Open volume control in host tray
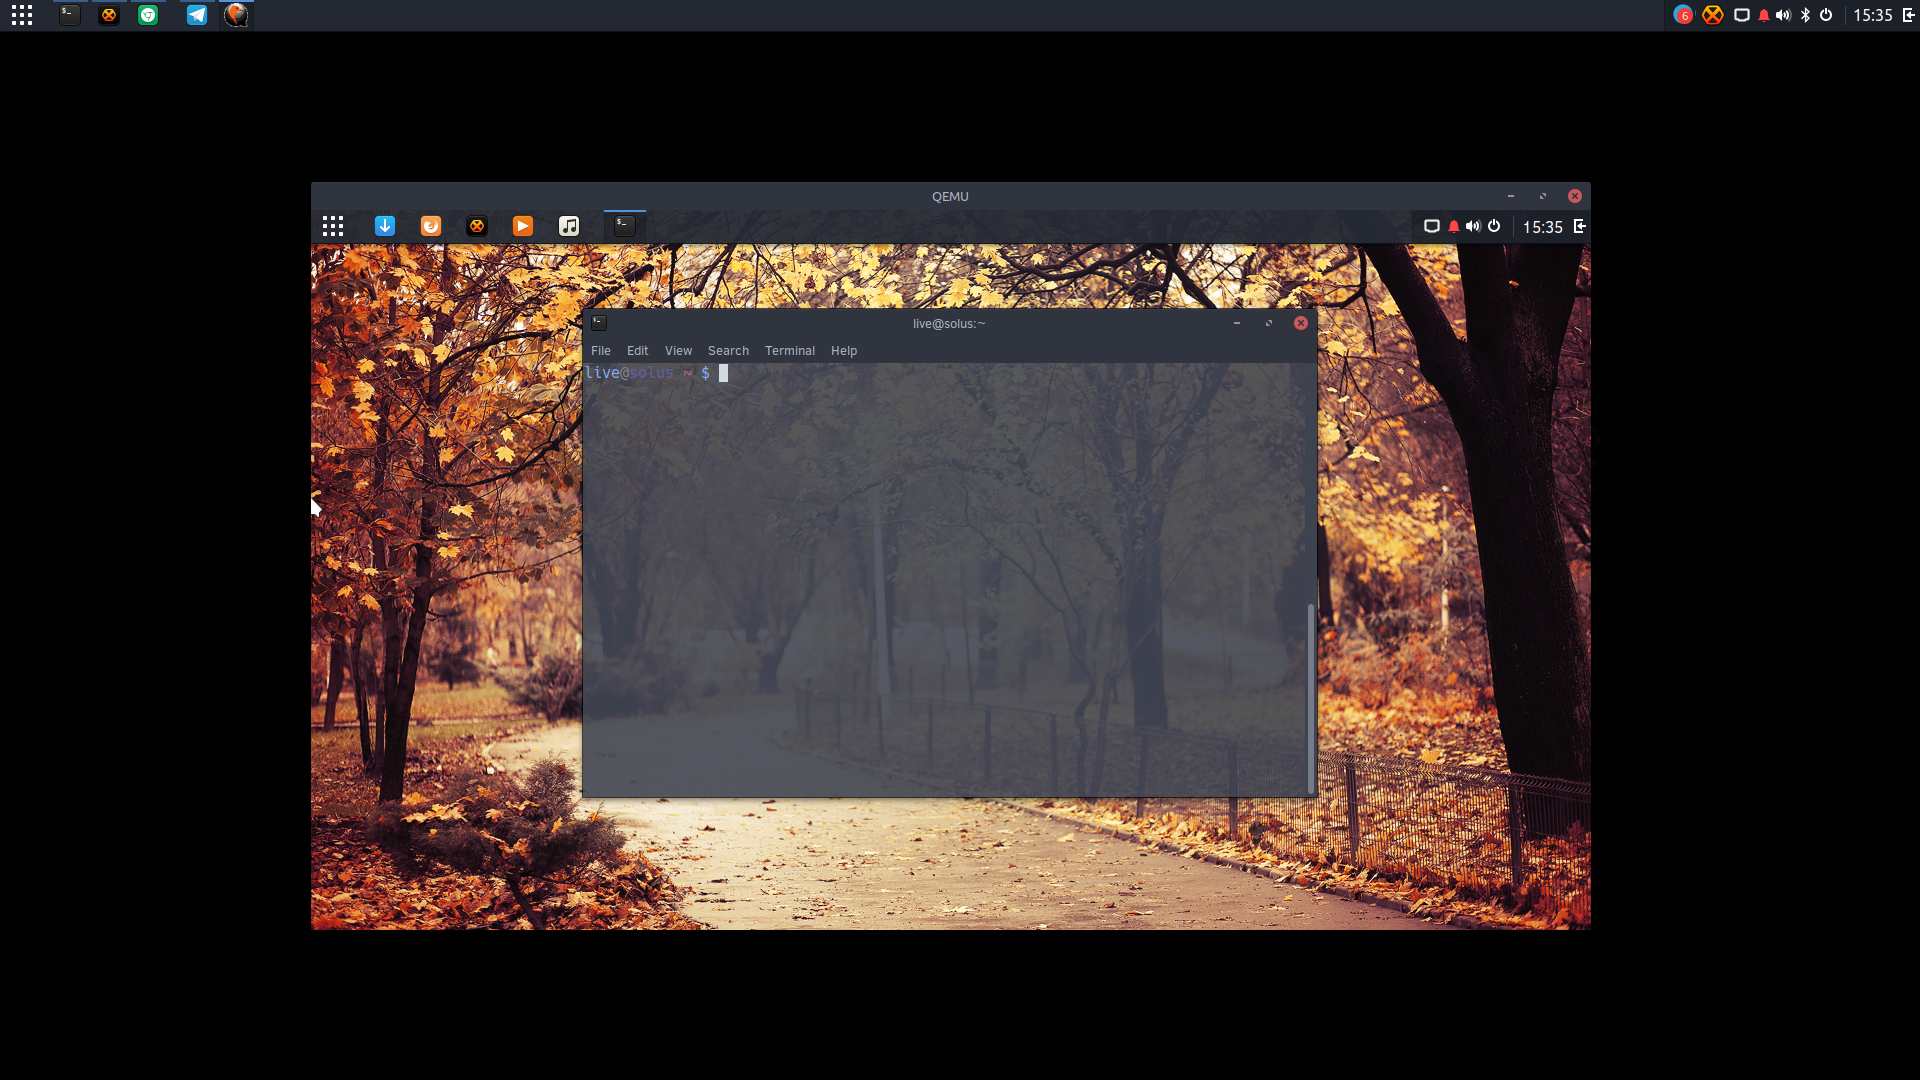The image size is (1920, 1080). tap(1783, 15)
